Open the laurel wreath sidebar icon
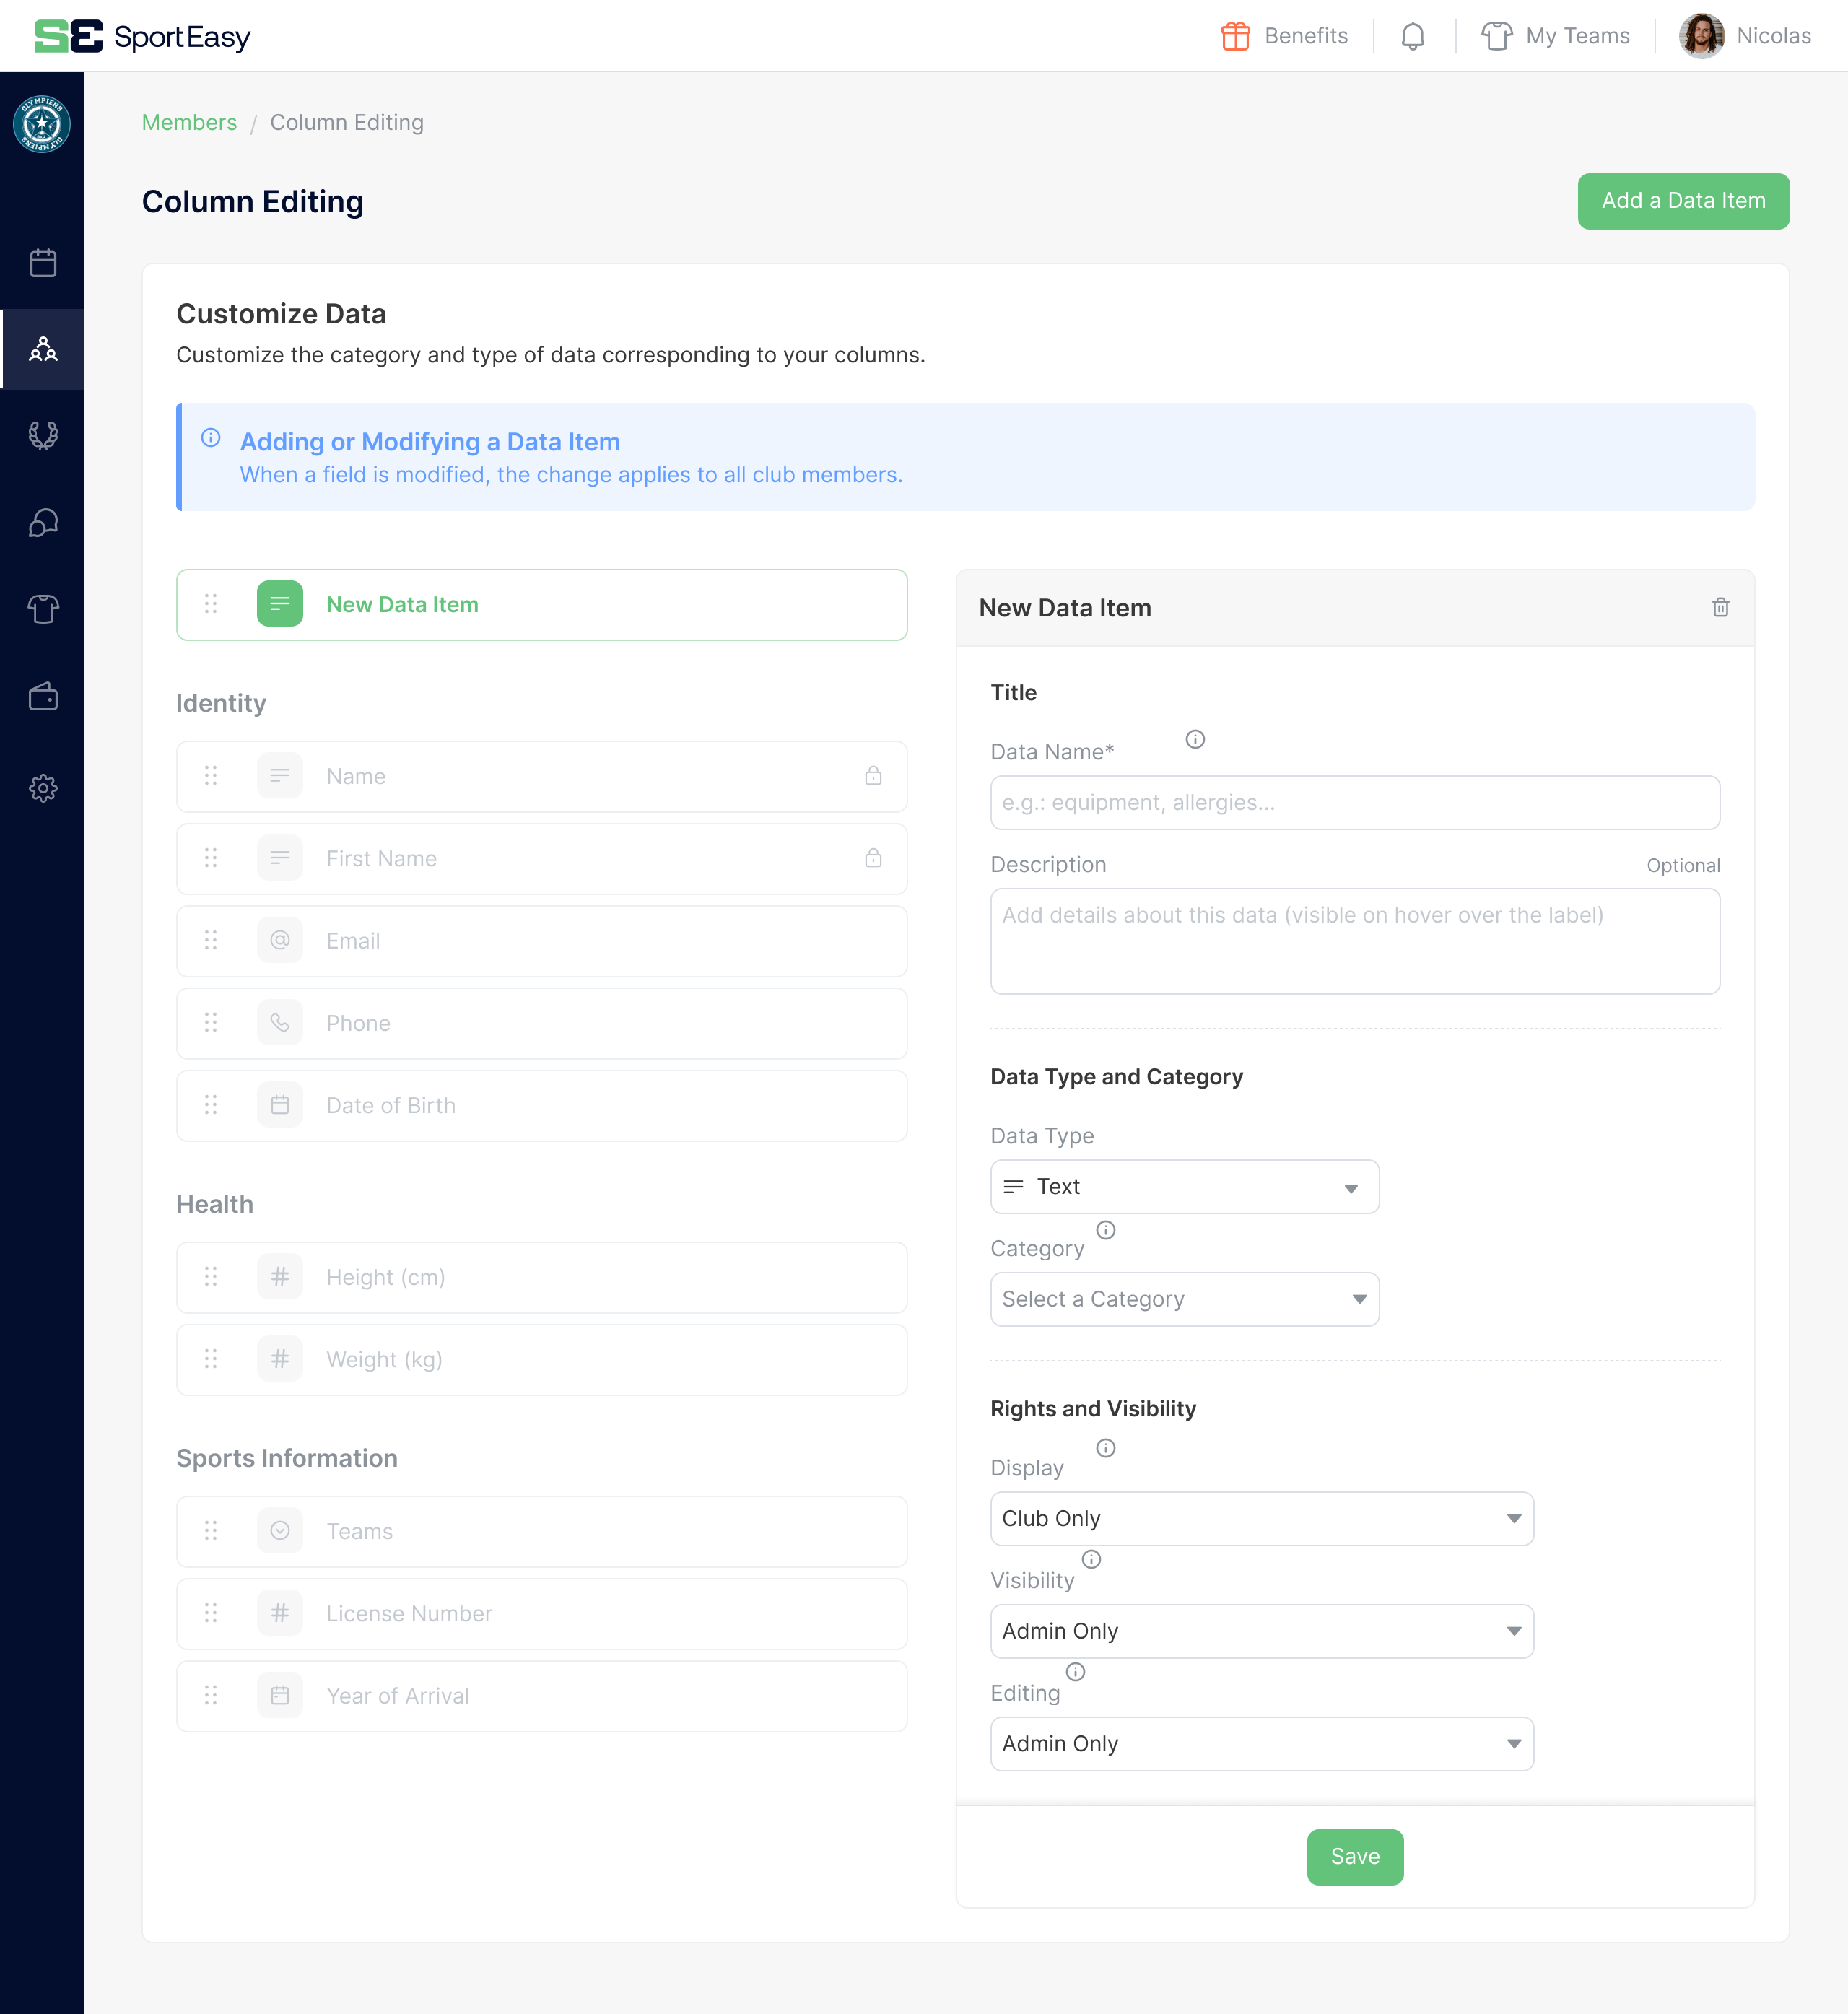This screenshot has width=1848, height=2014. (43, 435)
